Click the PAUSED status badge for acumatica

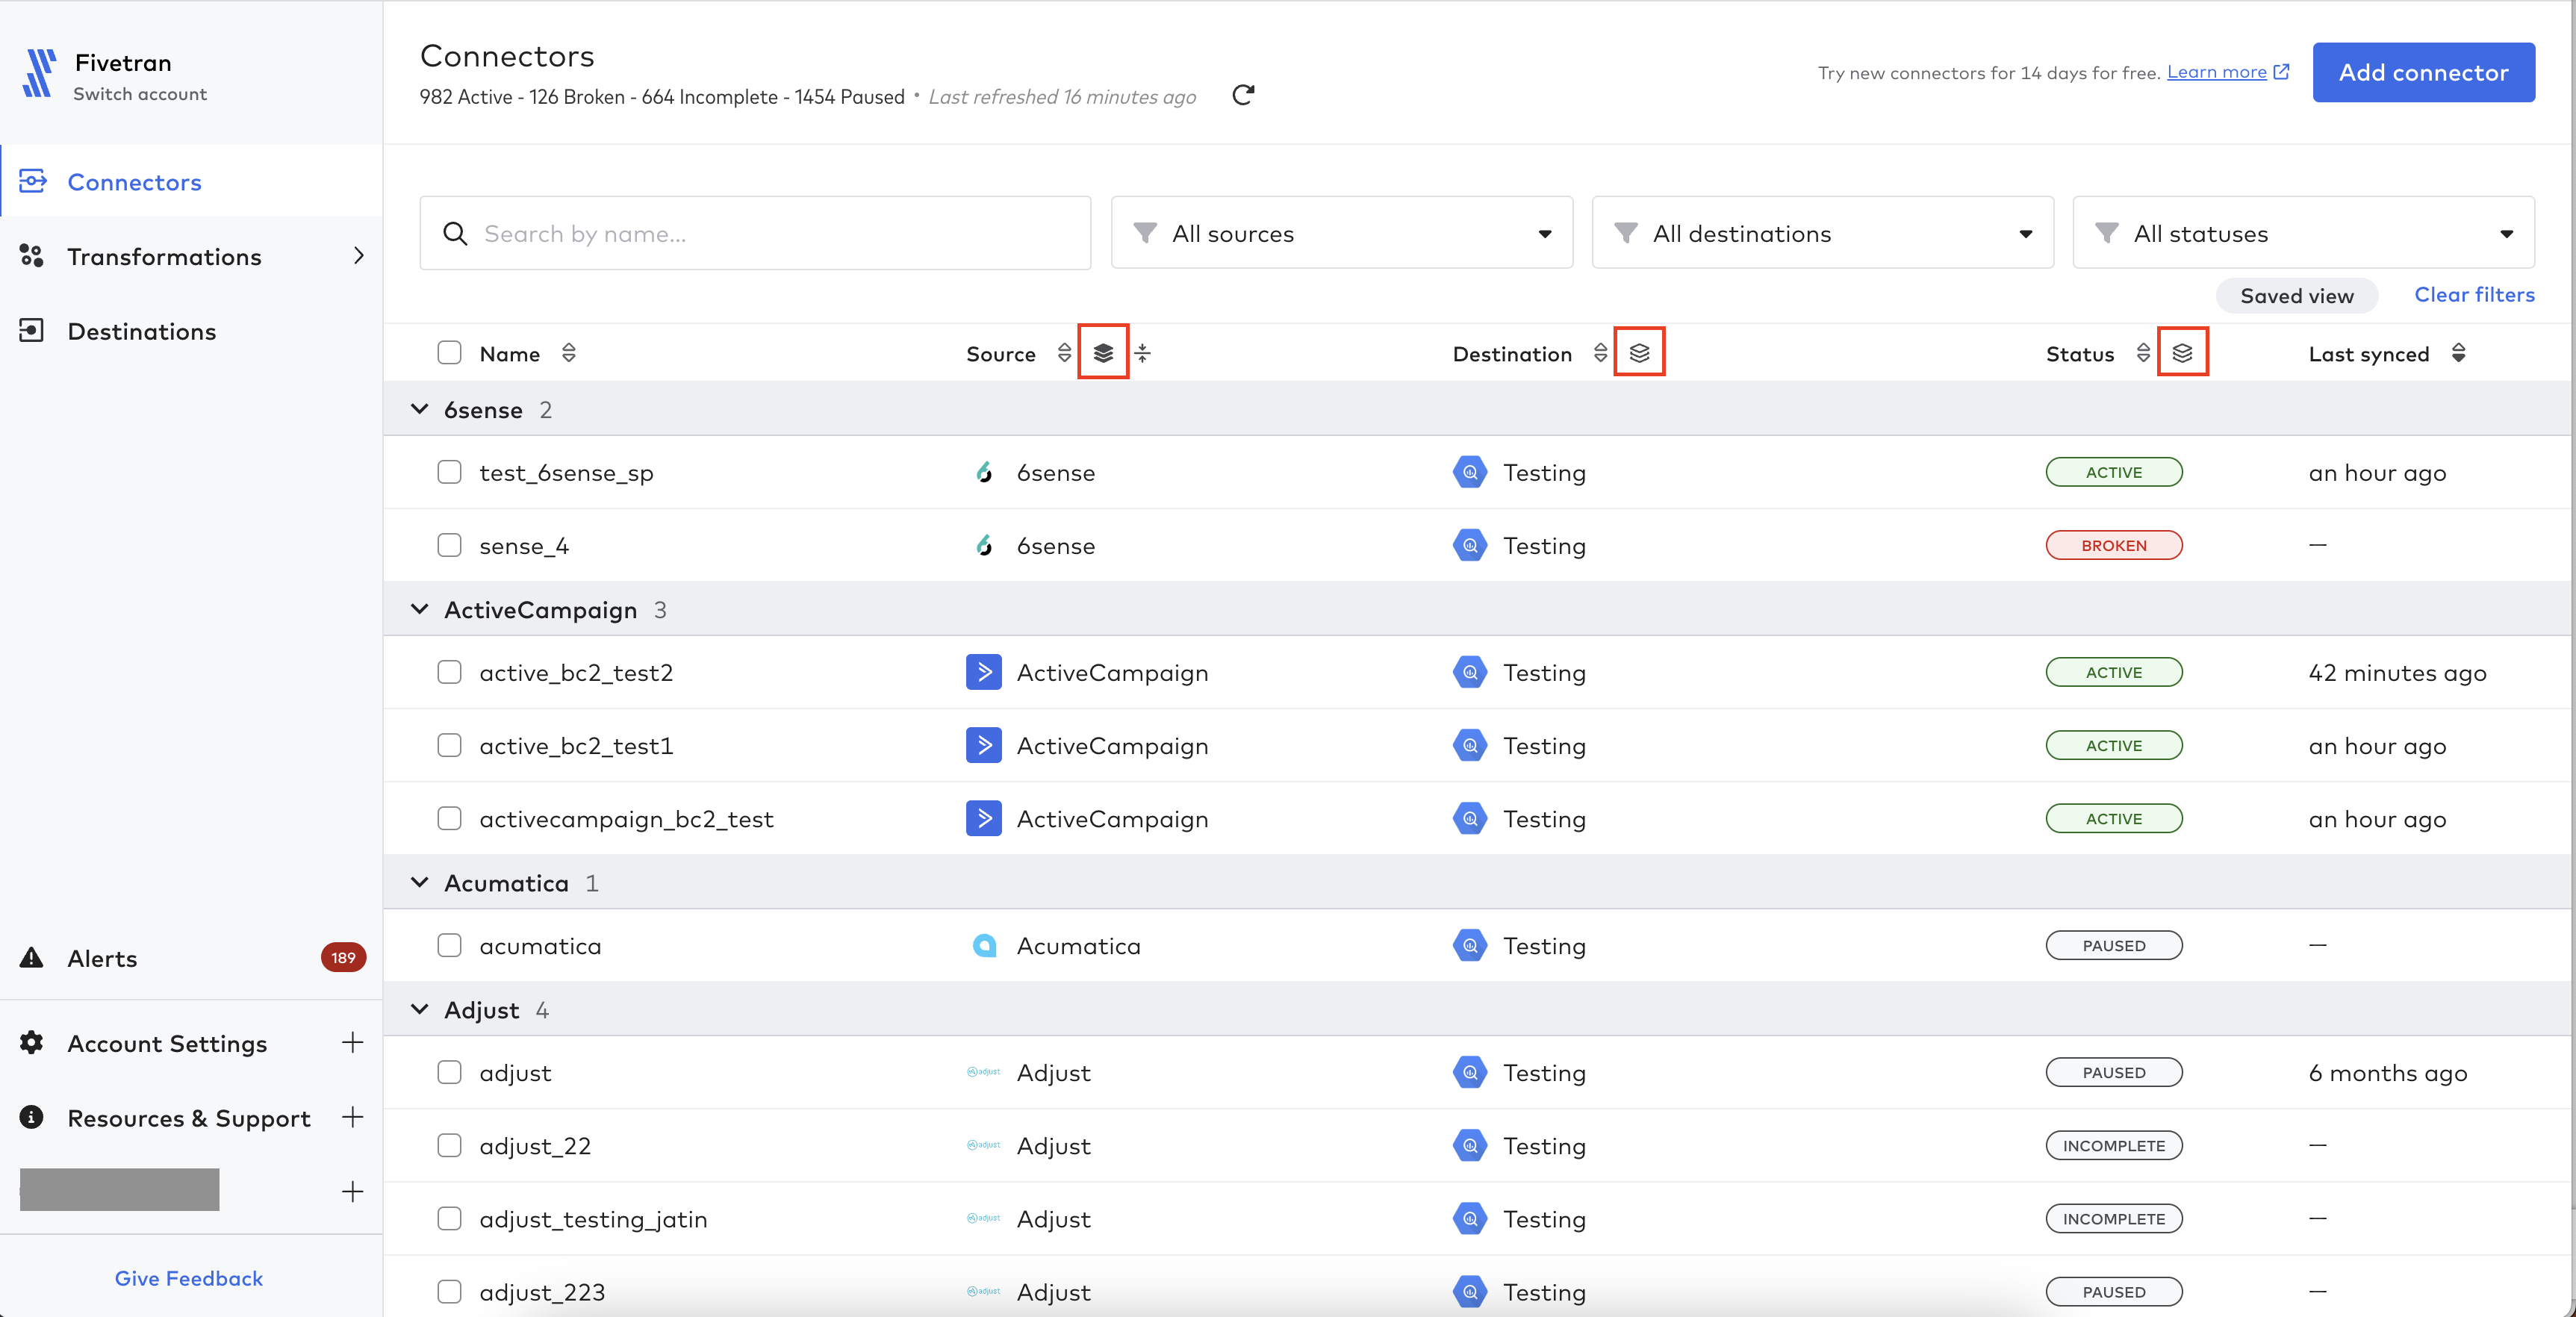tap(2113, 945)
